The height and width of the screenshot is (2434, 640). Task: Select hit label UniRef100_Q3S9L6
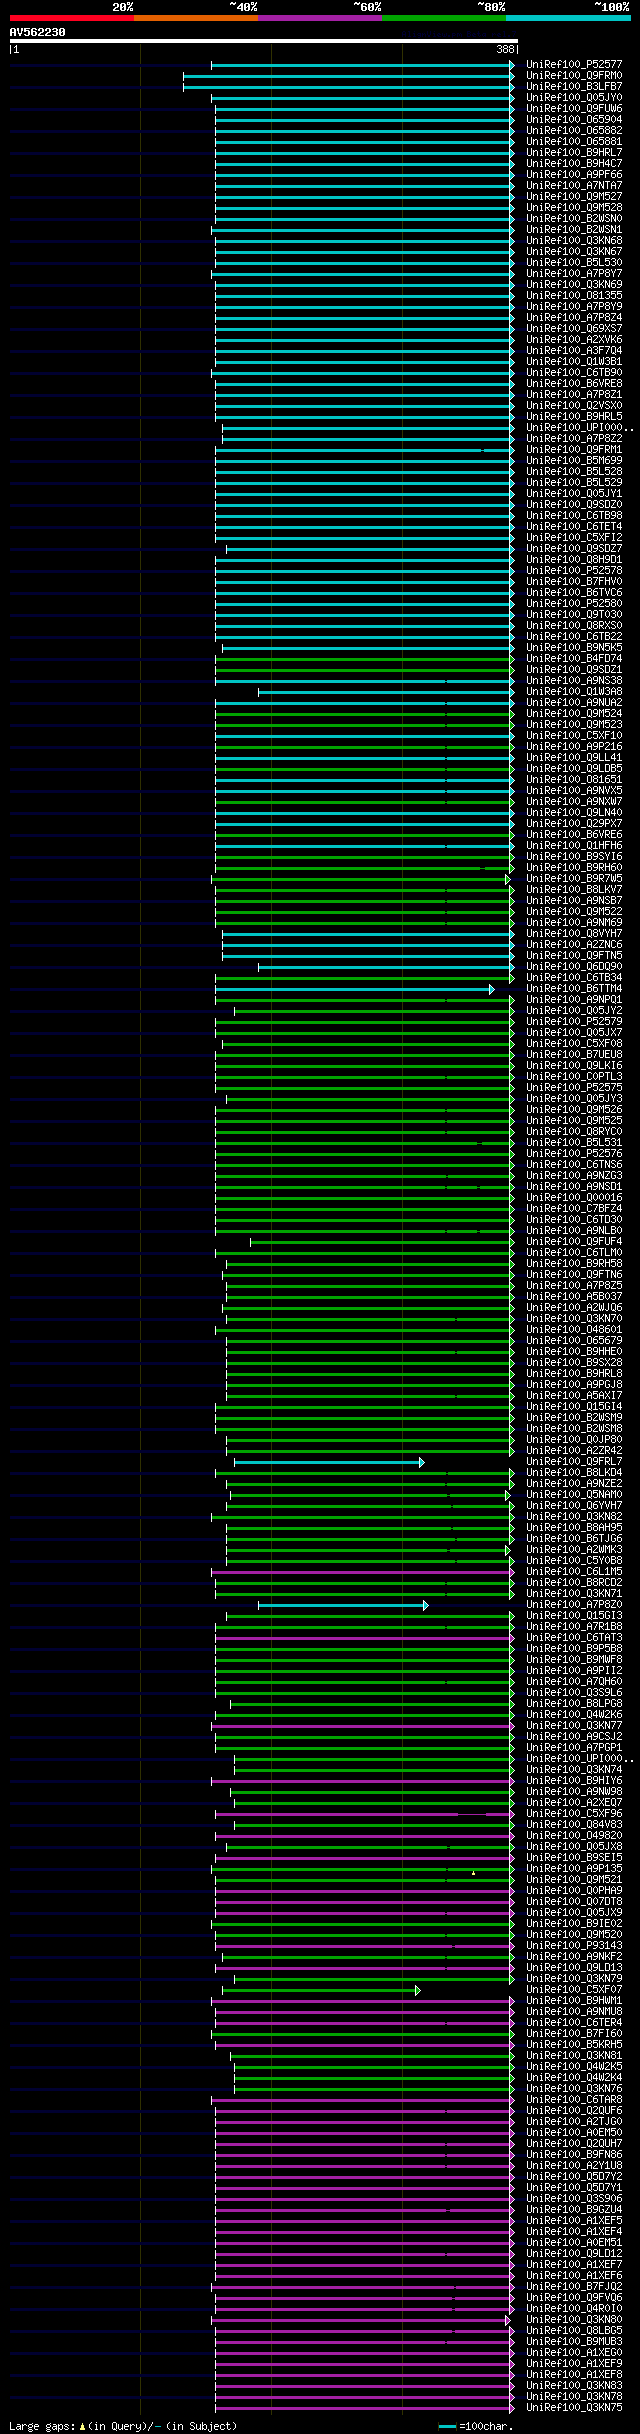coord(574,1693)
